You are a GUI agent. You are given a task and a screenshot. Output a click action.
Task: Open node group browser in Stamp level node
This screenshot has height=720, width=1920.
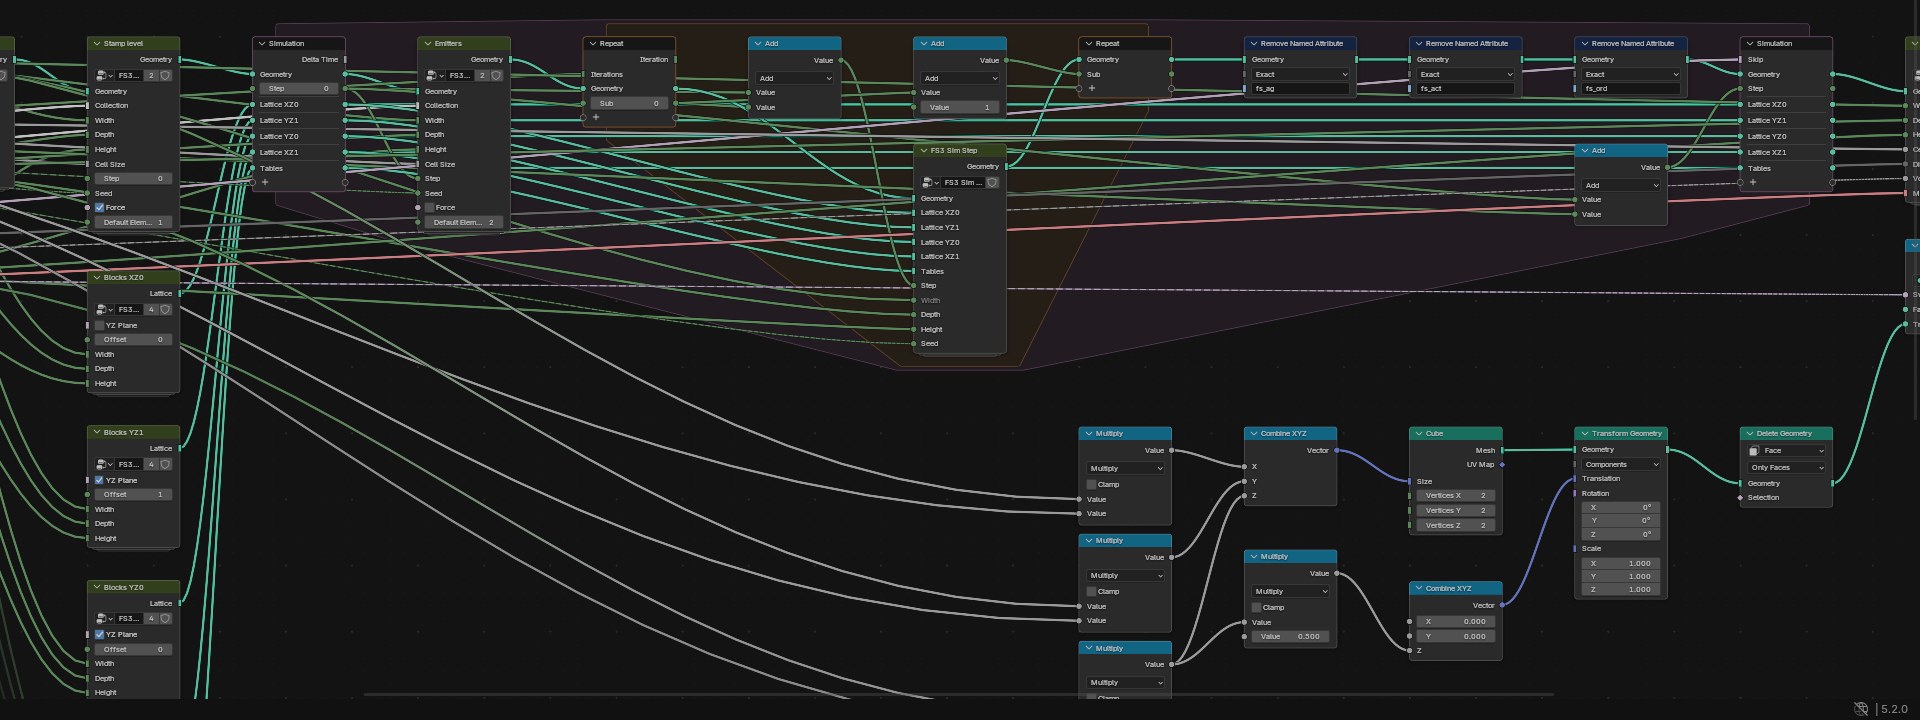click(x=103, y=76)
